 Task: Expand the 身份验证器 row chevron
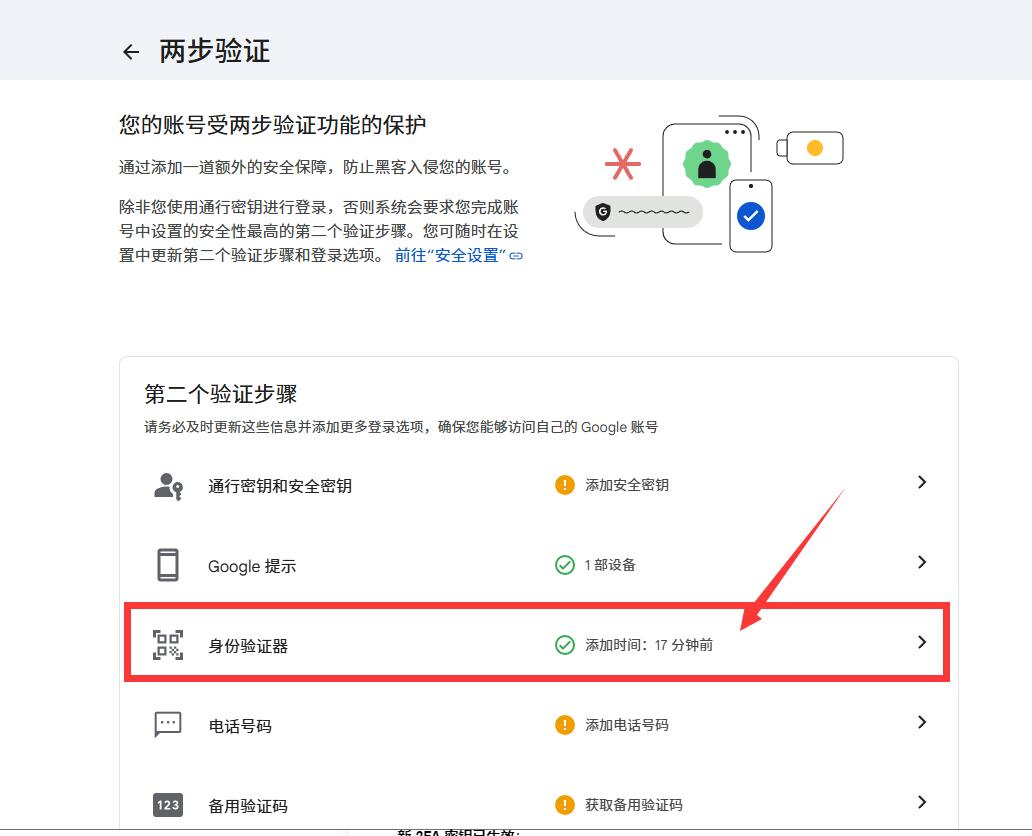[922, 642]
